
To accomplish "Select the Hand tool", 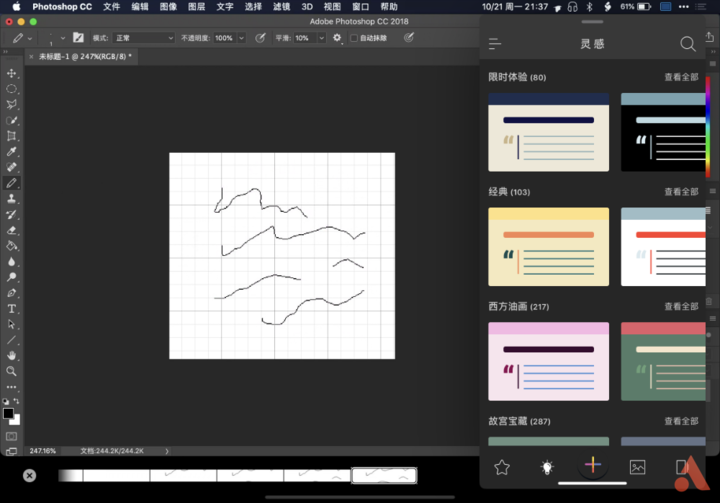I will tap(12, 355).
